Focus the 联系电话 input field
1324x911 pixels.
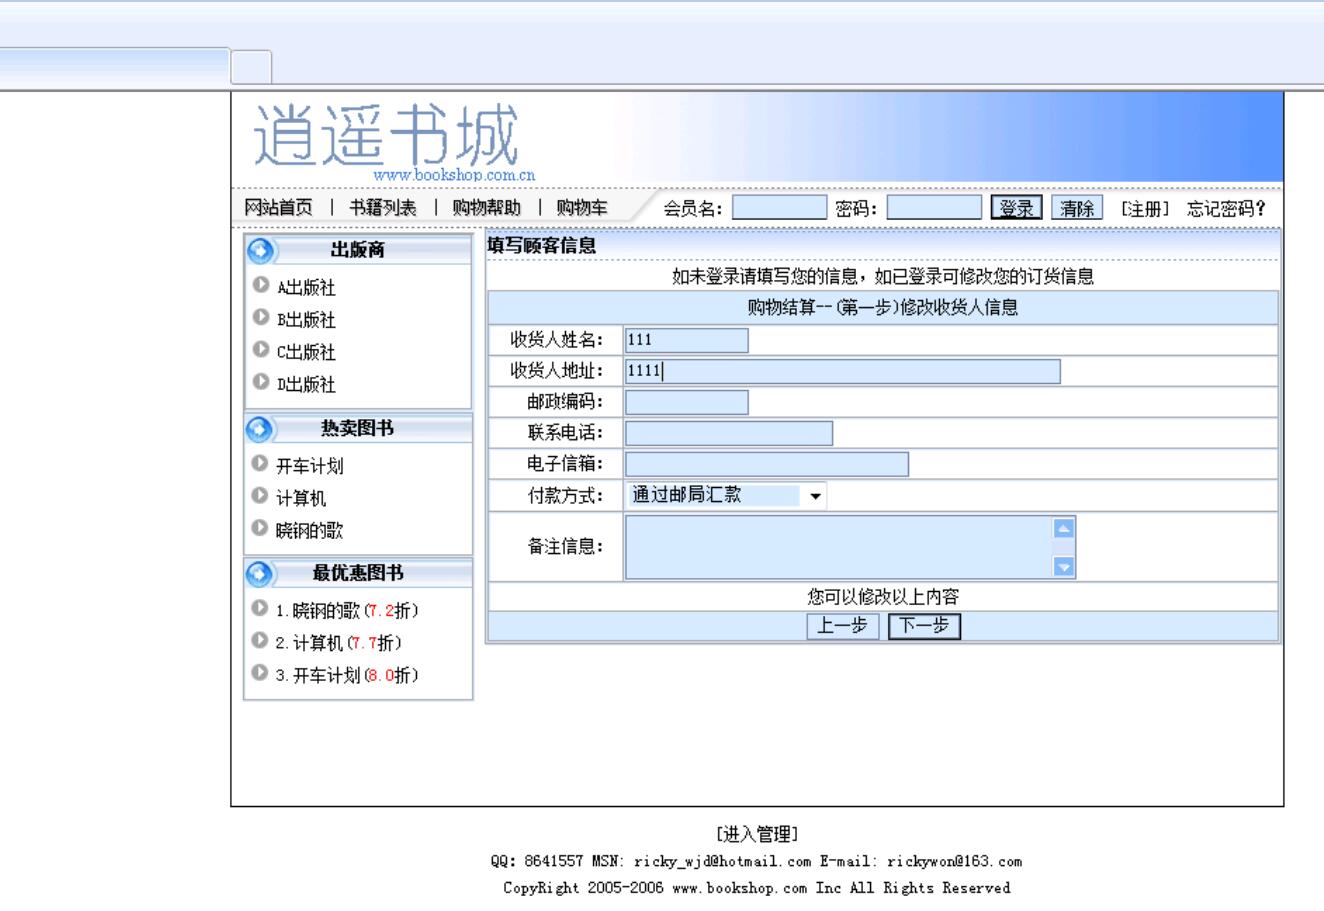pyautogui.click(x=729, y=433)
